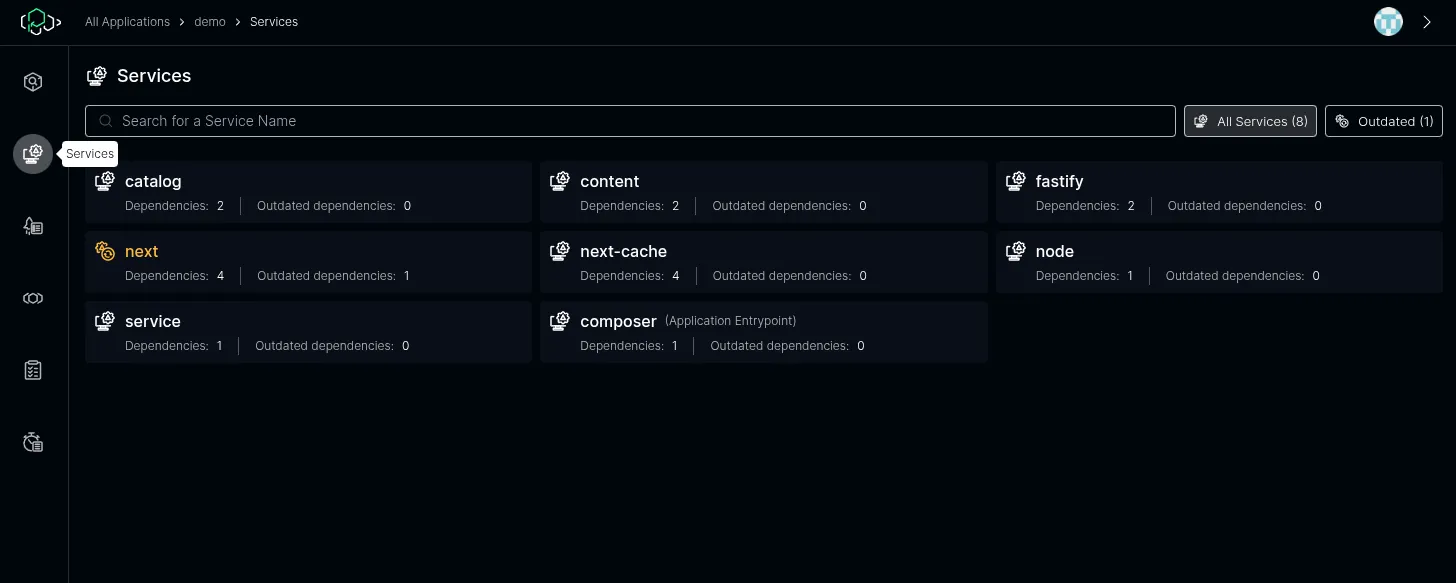Click the fastify service icon
The height and width of the screenshot is (583, 1456).
point(1016,181)
